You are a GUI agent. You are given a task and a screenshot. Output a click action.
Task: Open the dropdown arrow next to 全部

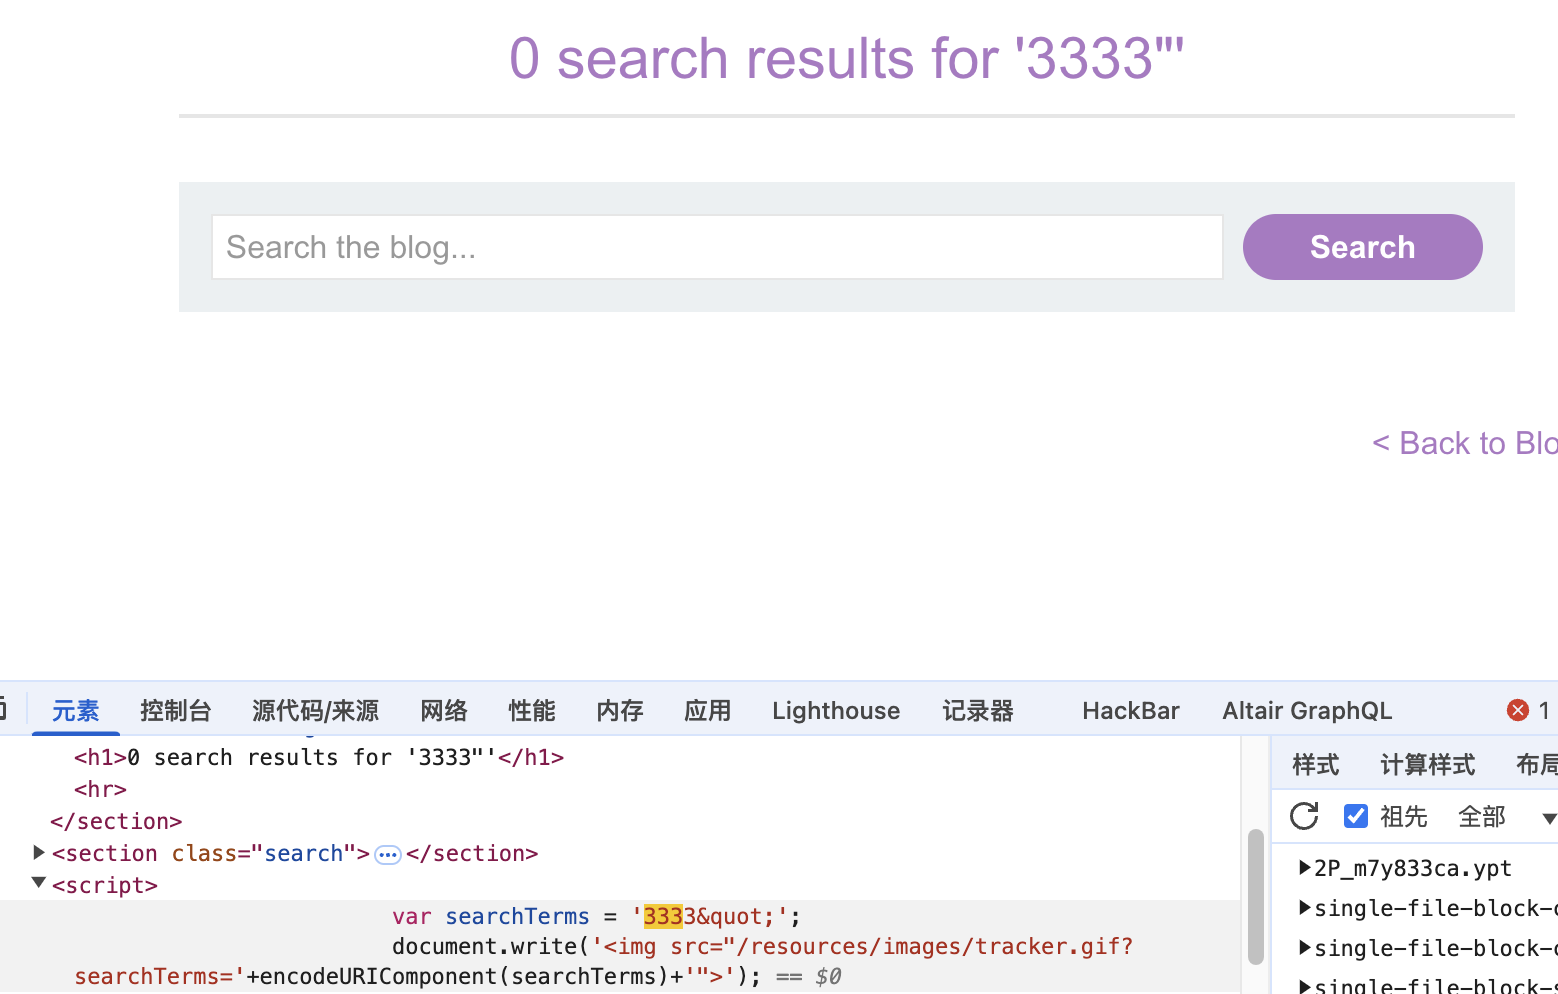coord(1547,818)
